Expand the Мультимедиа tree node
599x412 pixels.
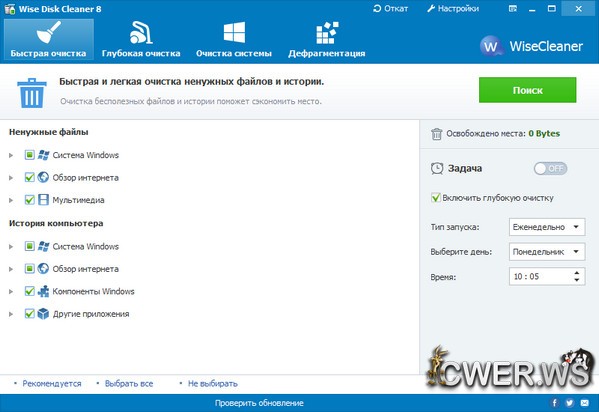pos(11,200)
